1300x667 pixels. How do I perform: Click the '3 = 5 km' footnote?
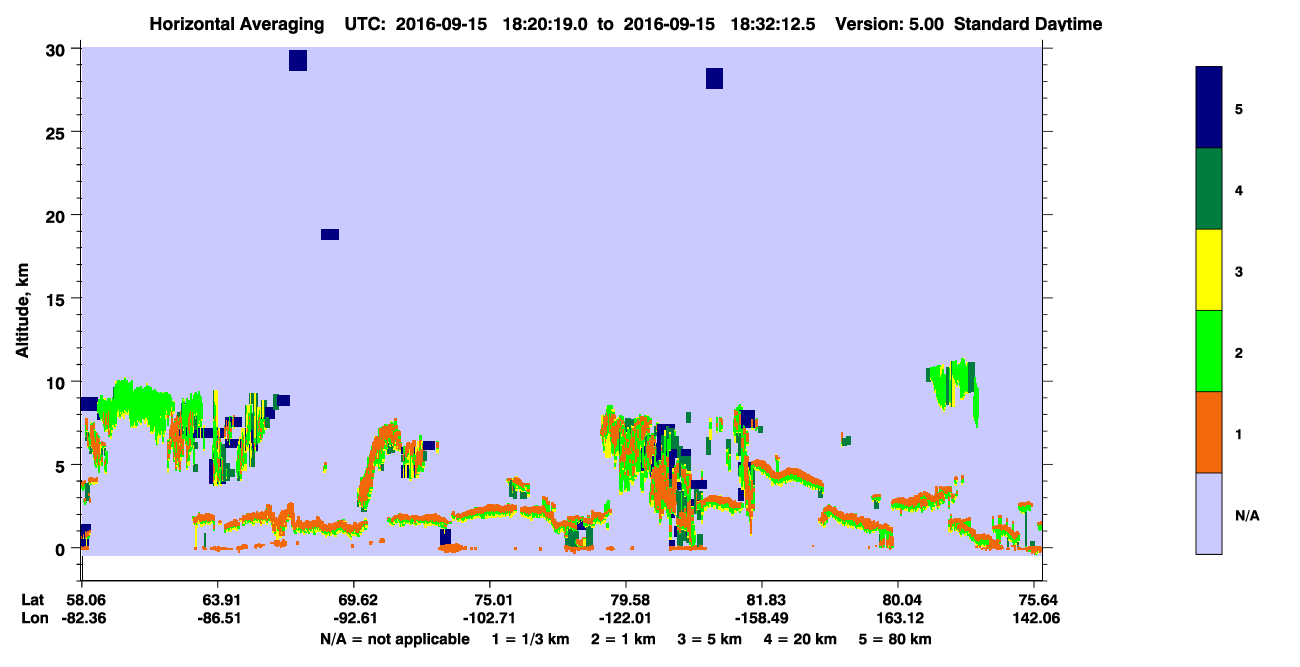coord(709,639)
